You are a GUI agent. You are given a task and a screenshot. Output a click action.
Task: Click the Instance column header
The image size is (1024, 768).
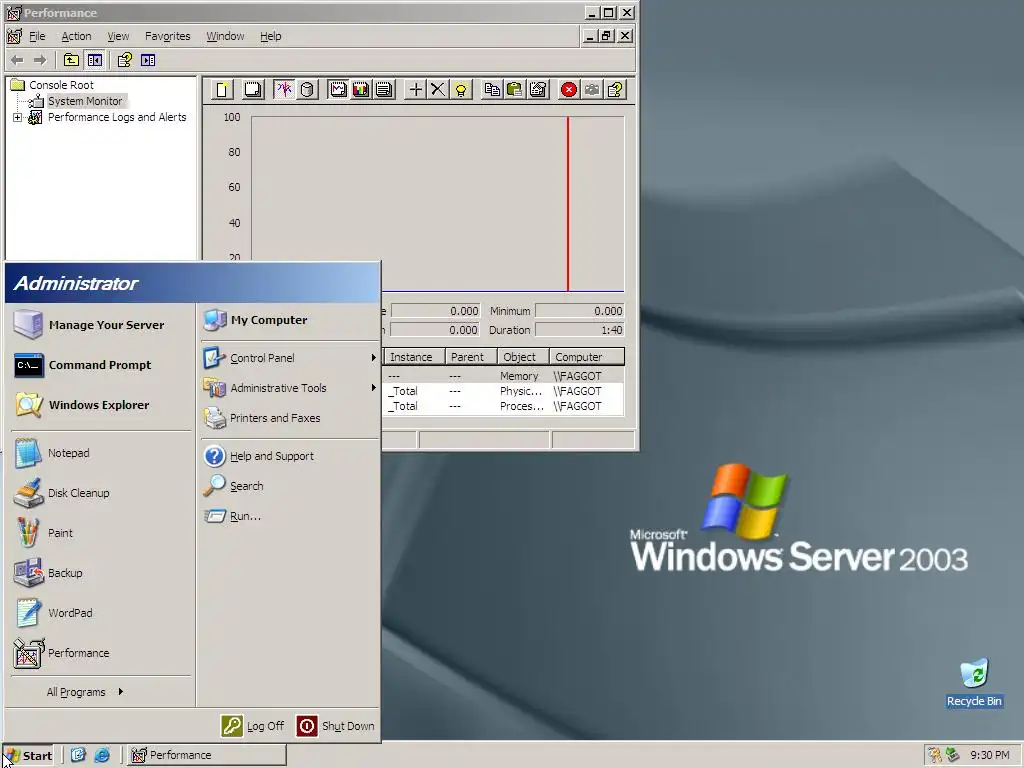coord(415,357)
